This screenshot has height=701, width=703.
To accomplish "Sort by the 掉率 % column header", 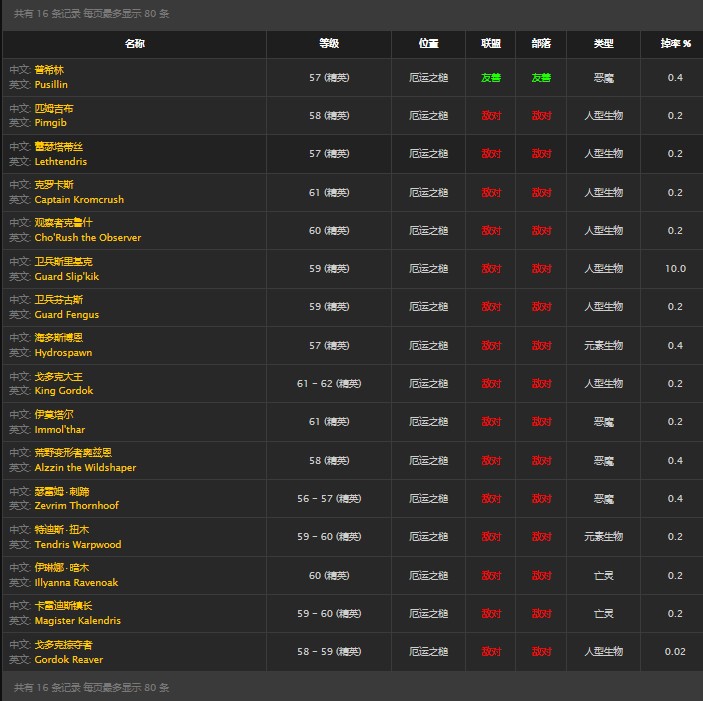I will pyautogui.click(x=675, y=44).
